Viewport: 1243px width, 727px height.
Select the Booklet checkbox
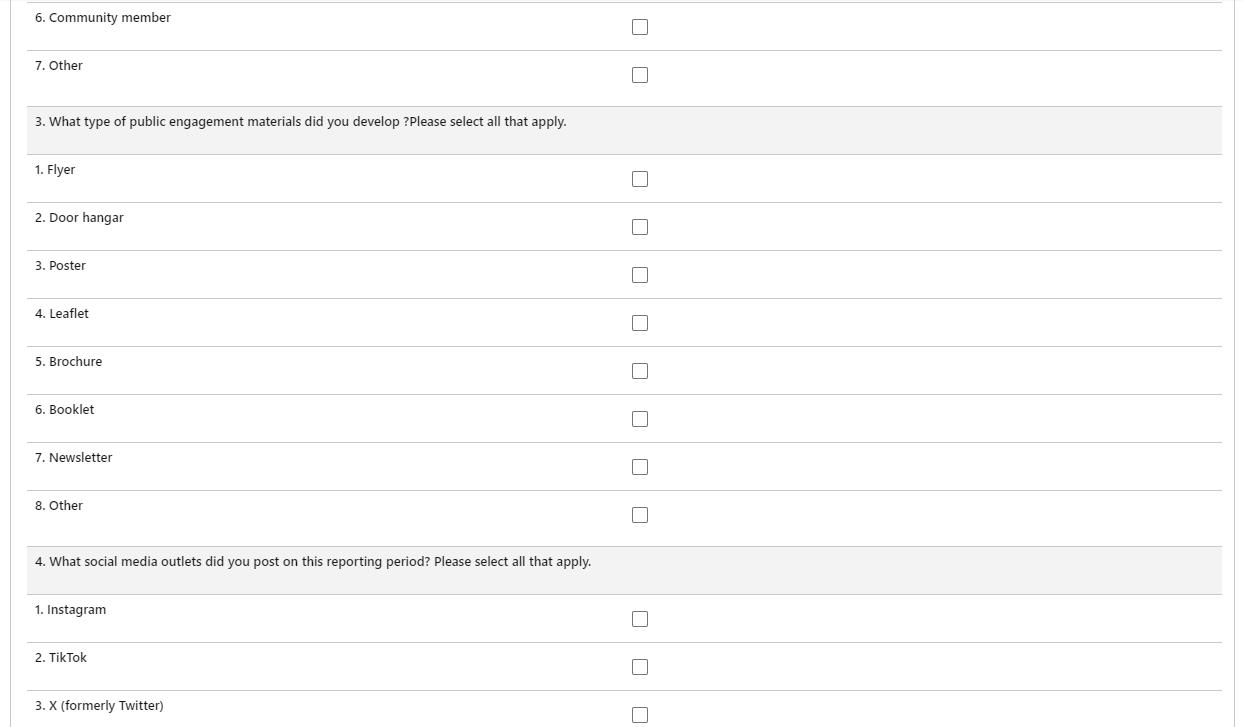[x=640, y=419]
